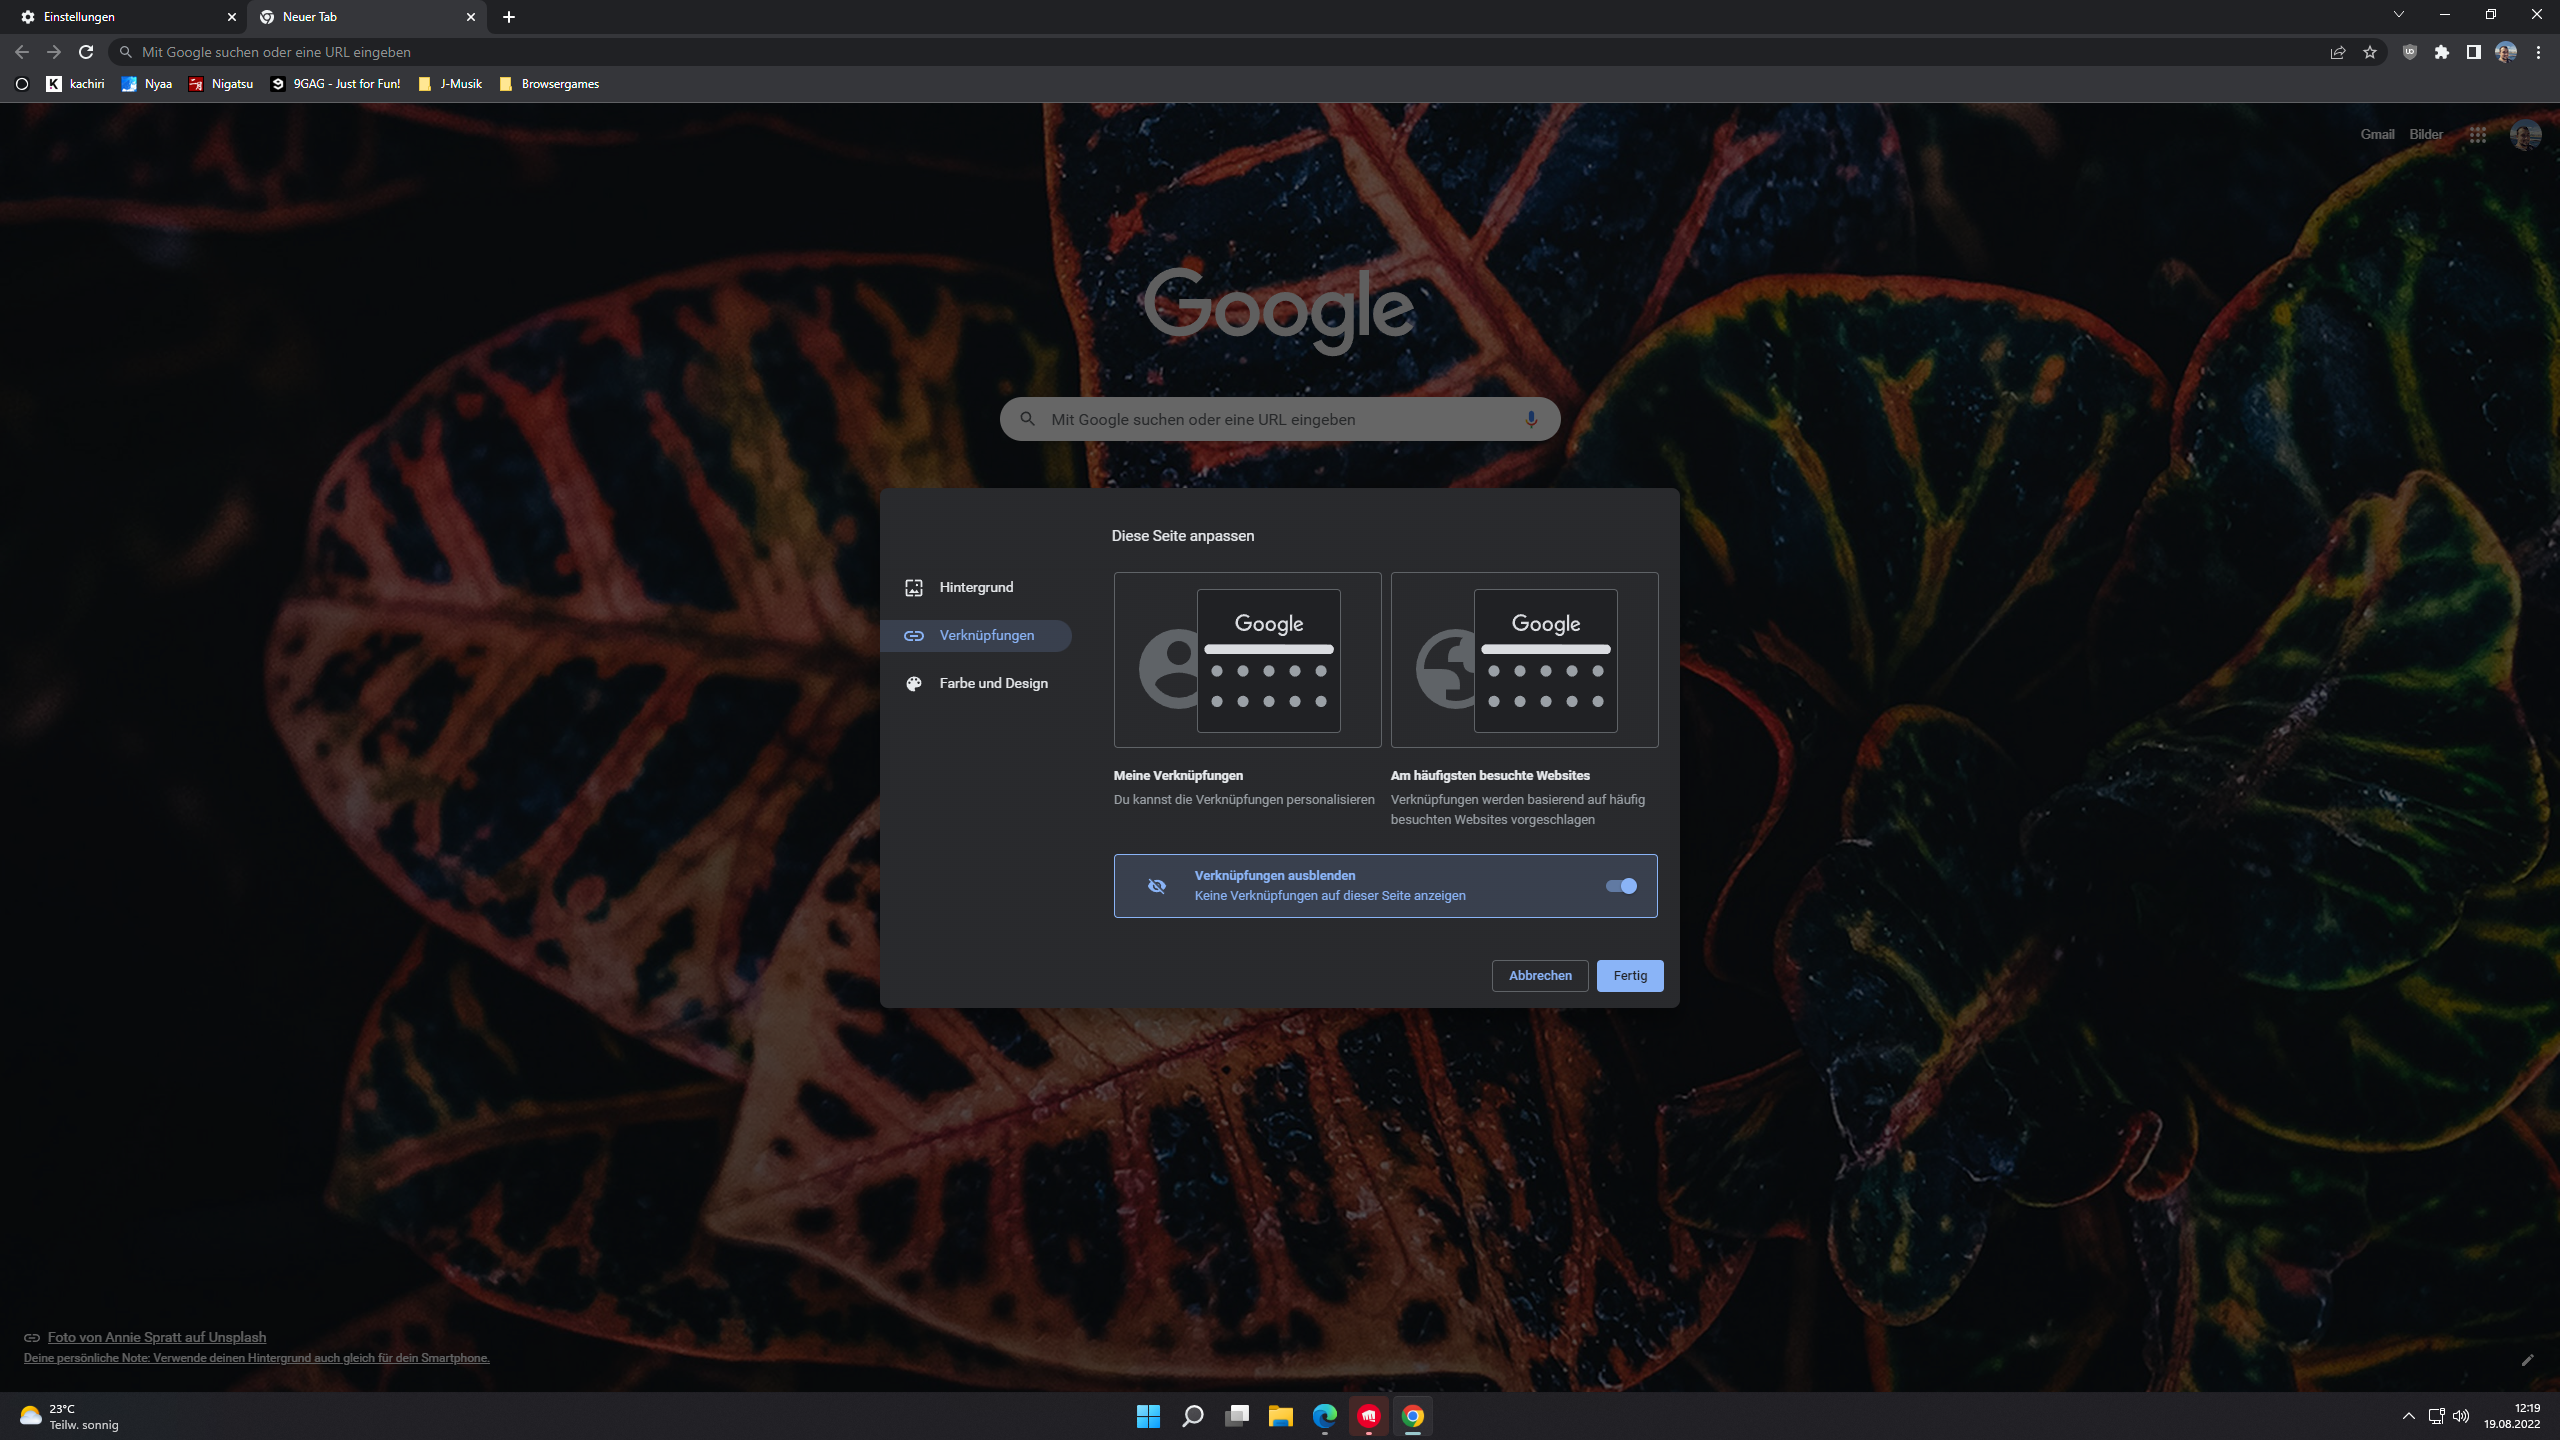Open the Google apps grid
2560x1440 pixels.
(x=2477, y=134)
